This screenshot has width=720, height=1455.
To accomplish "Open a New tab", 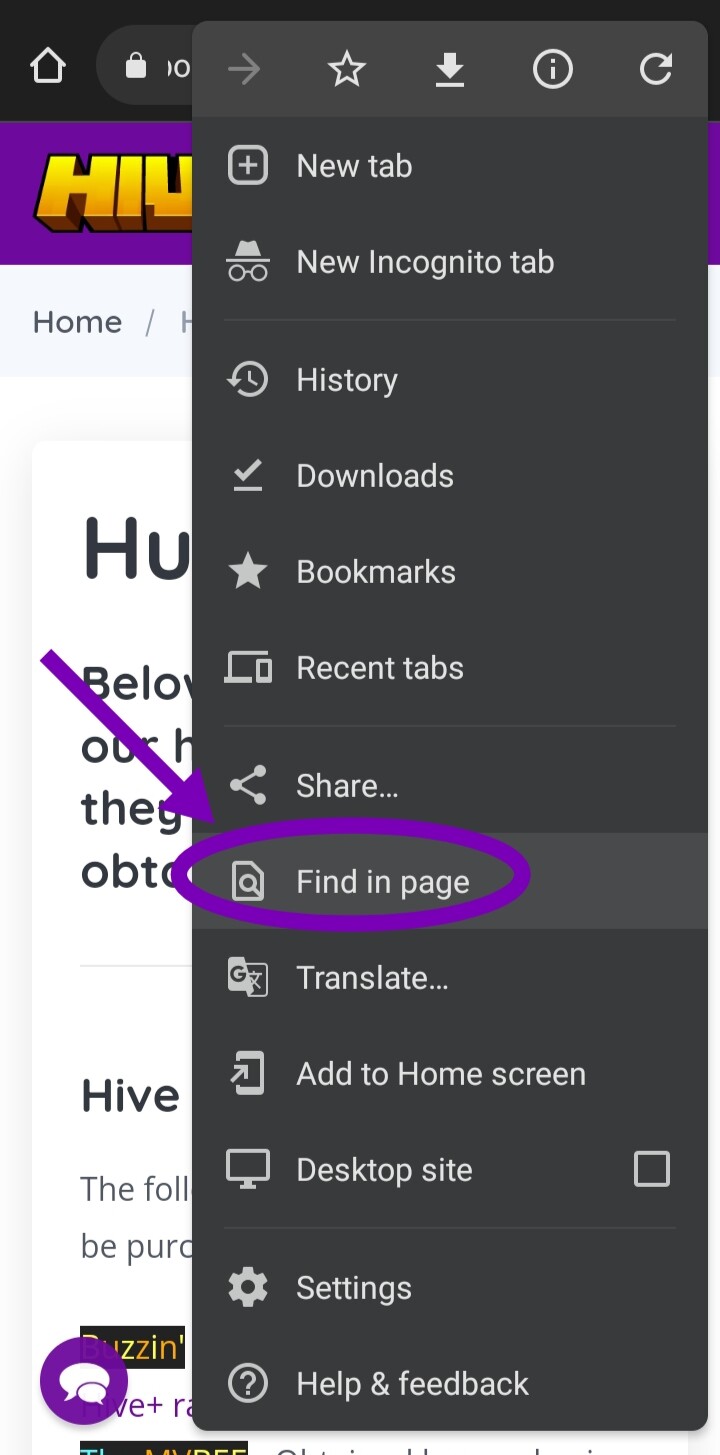I will (x=450, y=166).
